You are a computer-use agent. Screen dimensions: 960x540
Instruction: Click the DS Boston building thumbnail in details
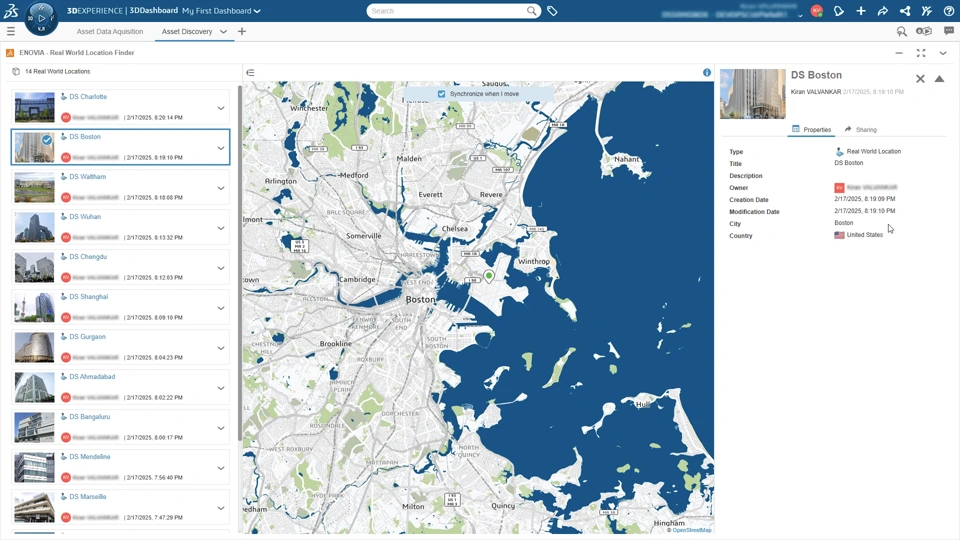pos(752,94)
